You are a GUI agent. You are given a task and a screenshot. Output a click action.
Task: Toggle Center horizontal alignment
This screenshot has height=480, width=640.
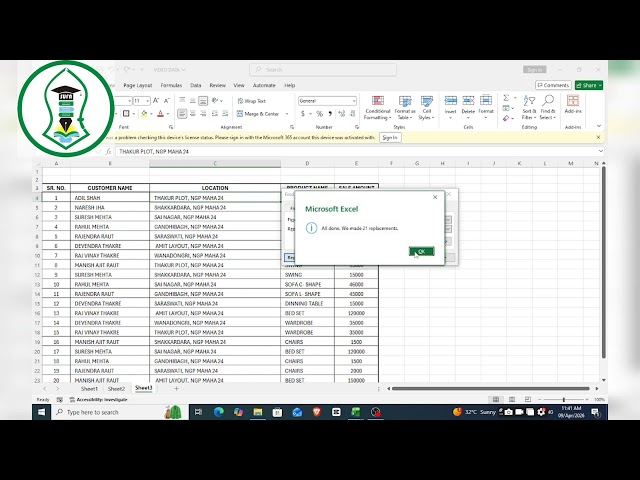tap(193, 114)
